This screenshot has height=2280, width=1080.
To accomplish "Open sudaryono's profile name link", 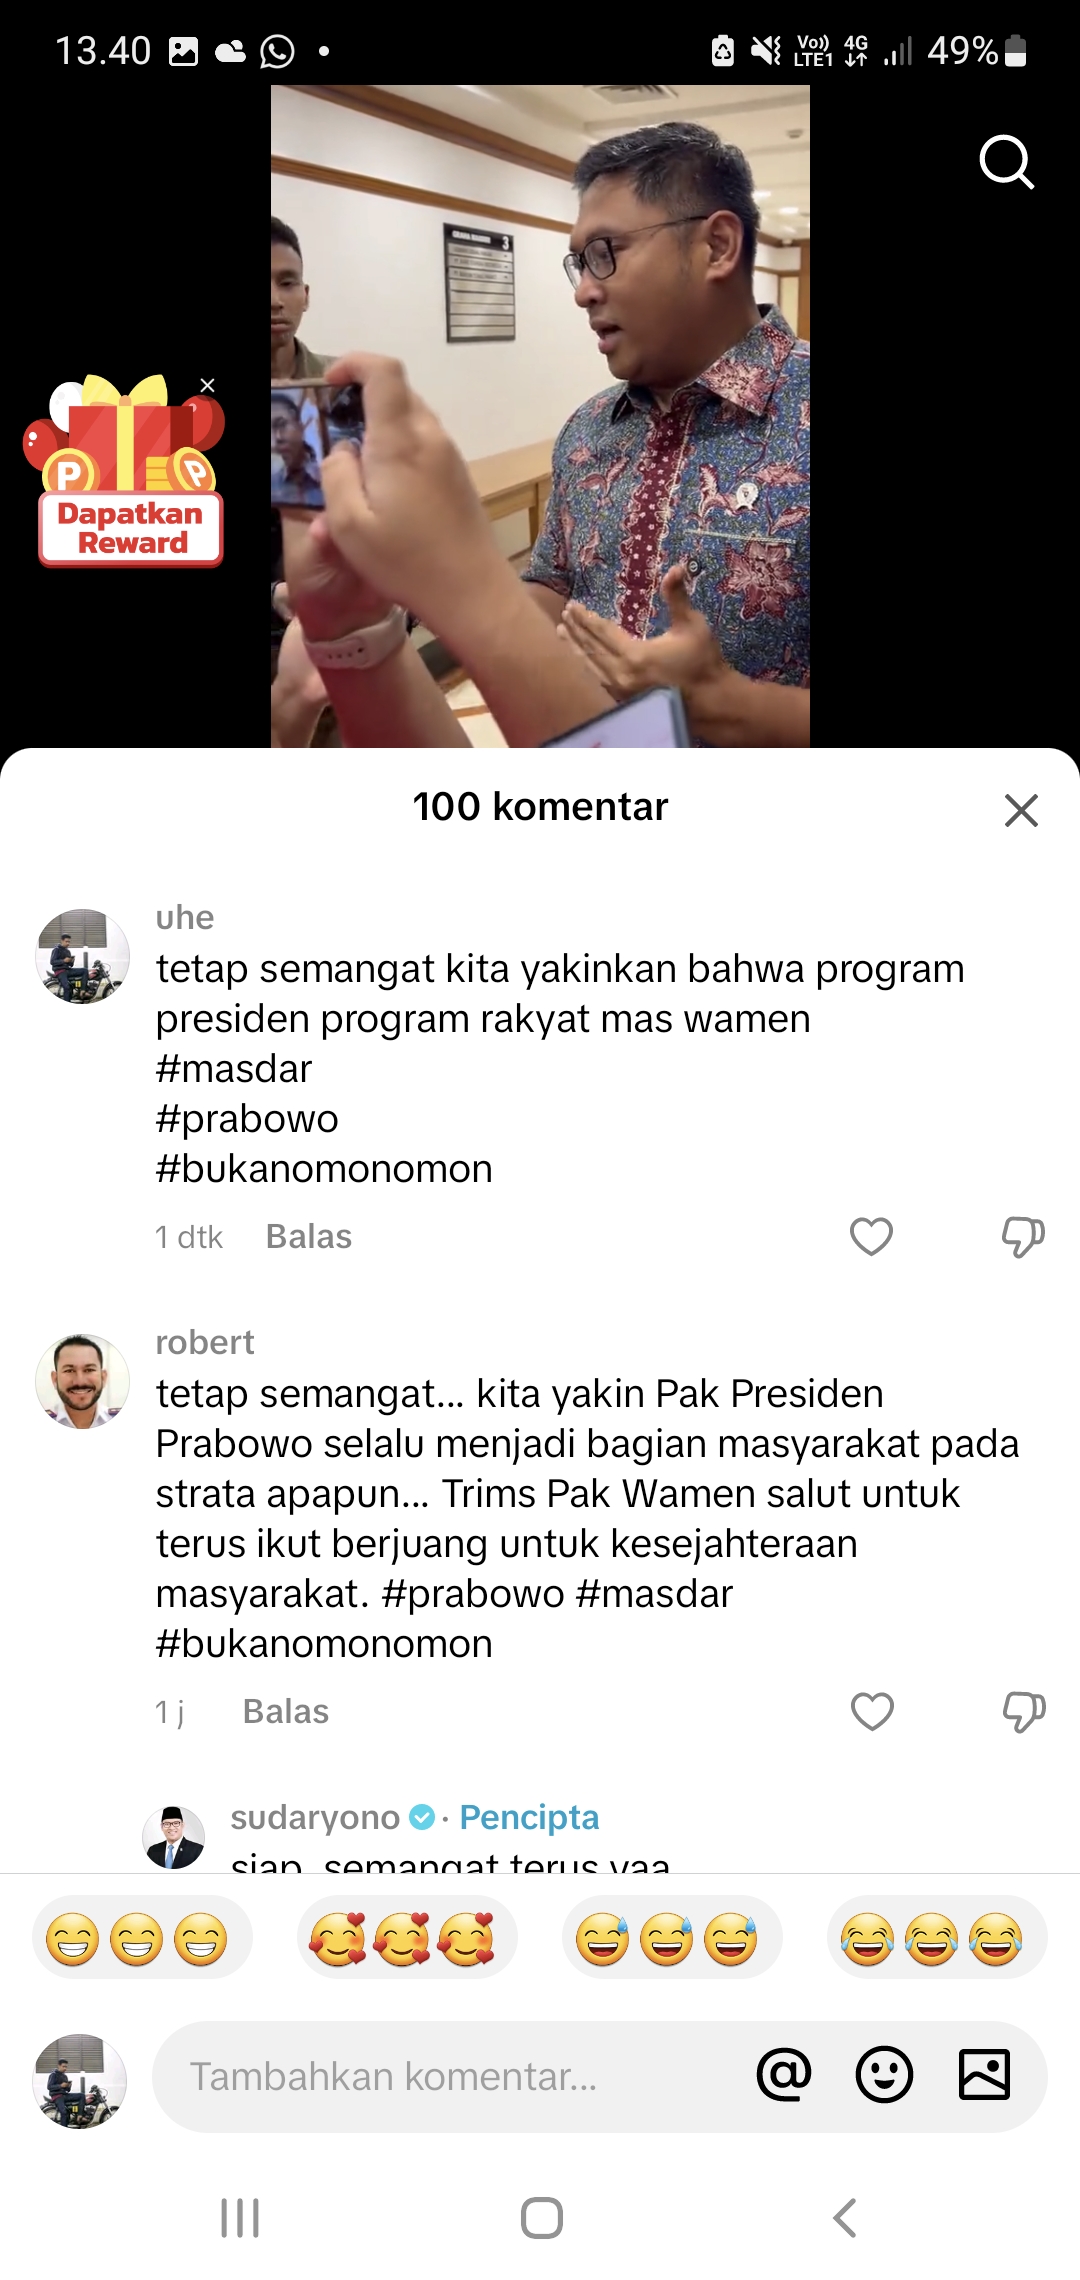I will pyautogui.click(x=315, y=1817).
